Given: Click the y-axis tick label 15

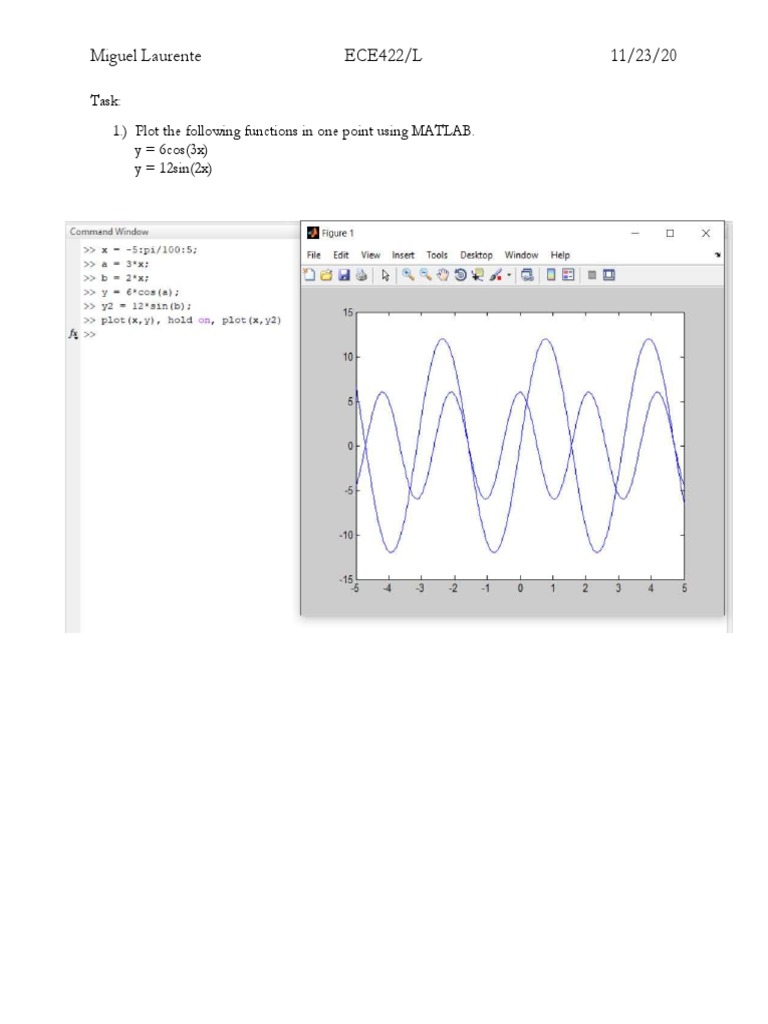Looking at the screenshot, I should tap(347, 313).
